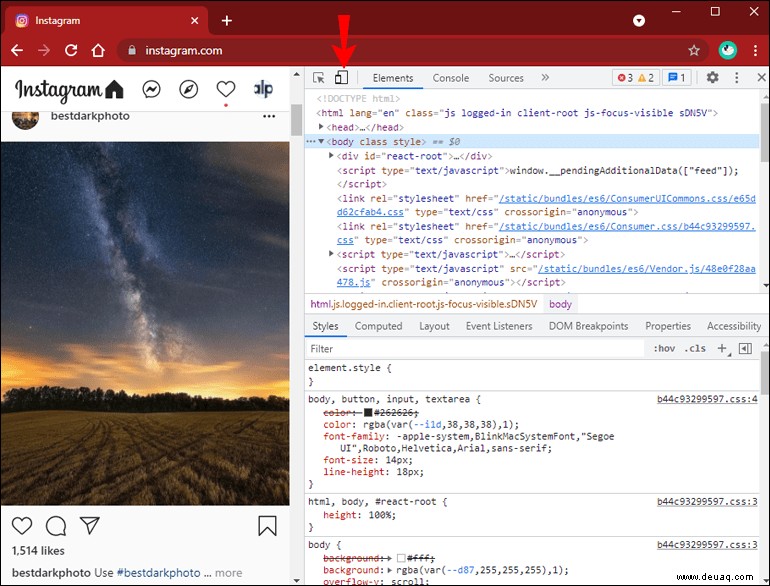The image size is (770, 586).
Task: Open the comment bubble icon
Action: (x=56, y=526)
